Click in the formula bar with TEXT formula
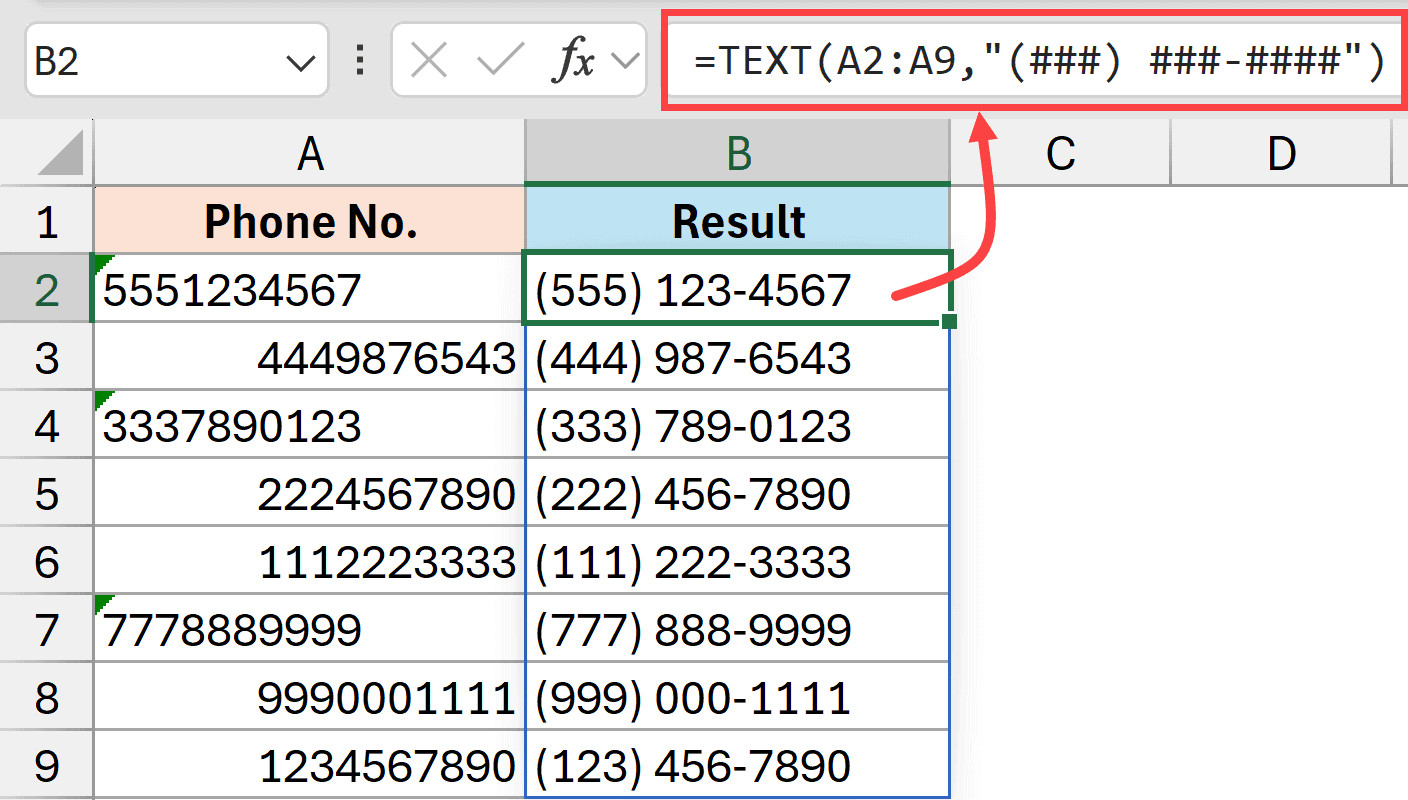 (1040, 62)
